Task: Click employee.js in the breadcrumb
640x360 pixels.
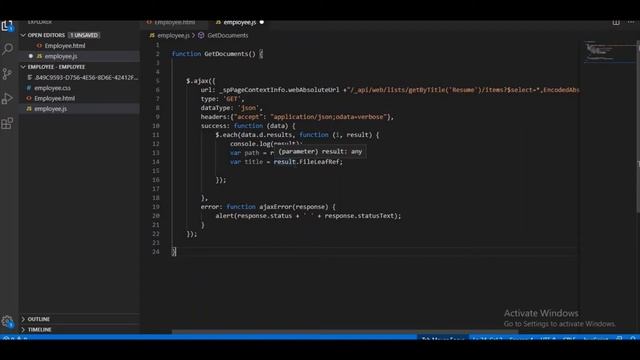Action: coord(173,36)
